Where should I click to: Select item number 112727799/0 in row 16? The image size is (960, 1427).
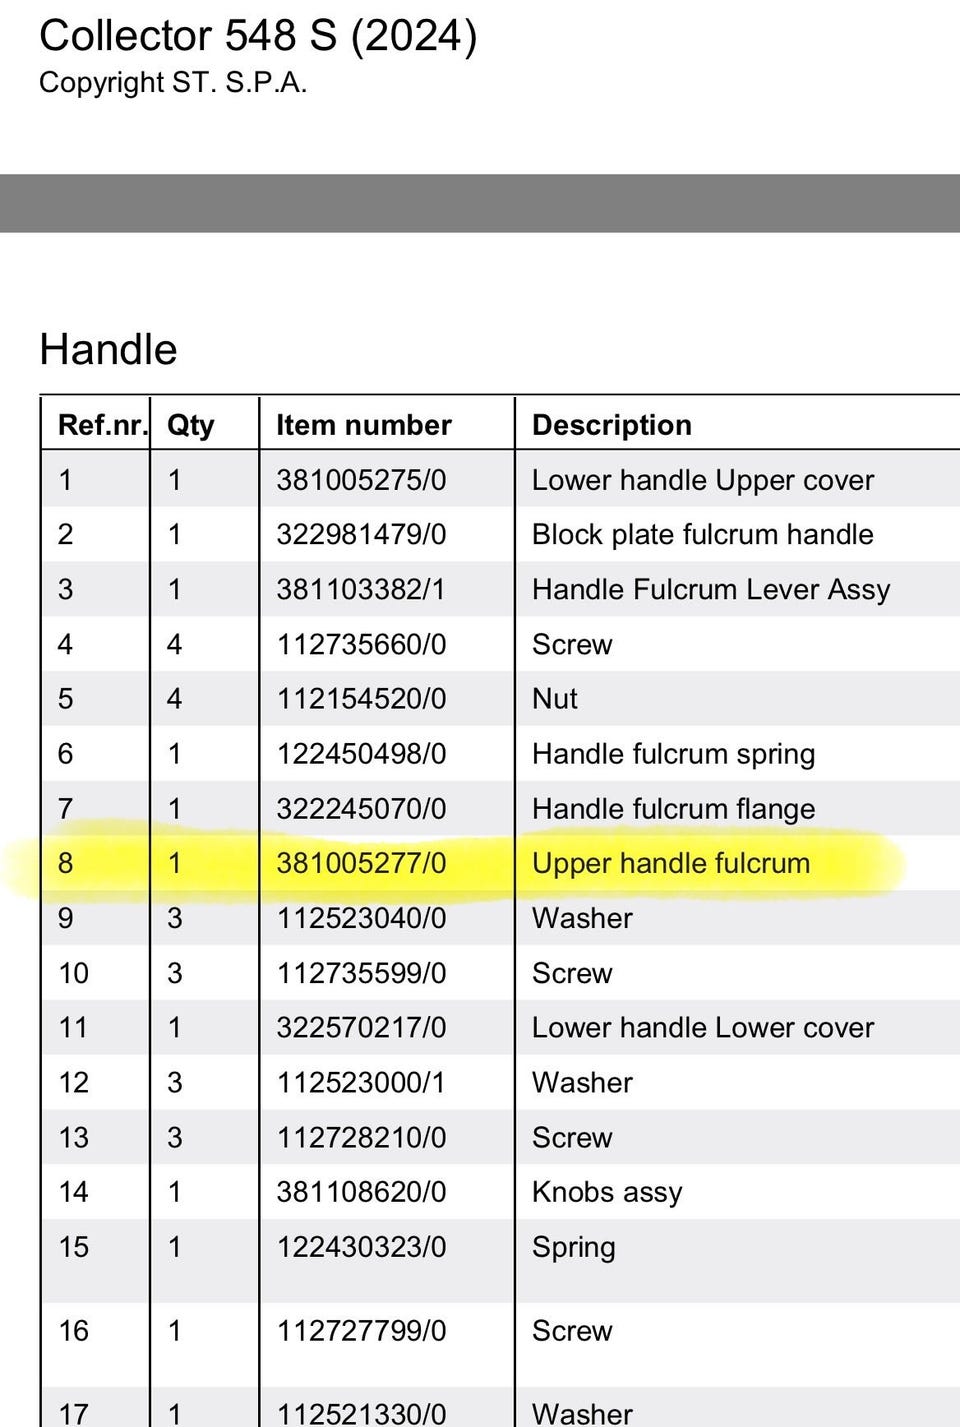pos(361,1331)
